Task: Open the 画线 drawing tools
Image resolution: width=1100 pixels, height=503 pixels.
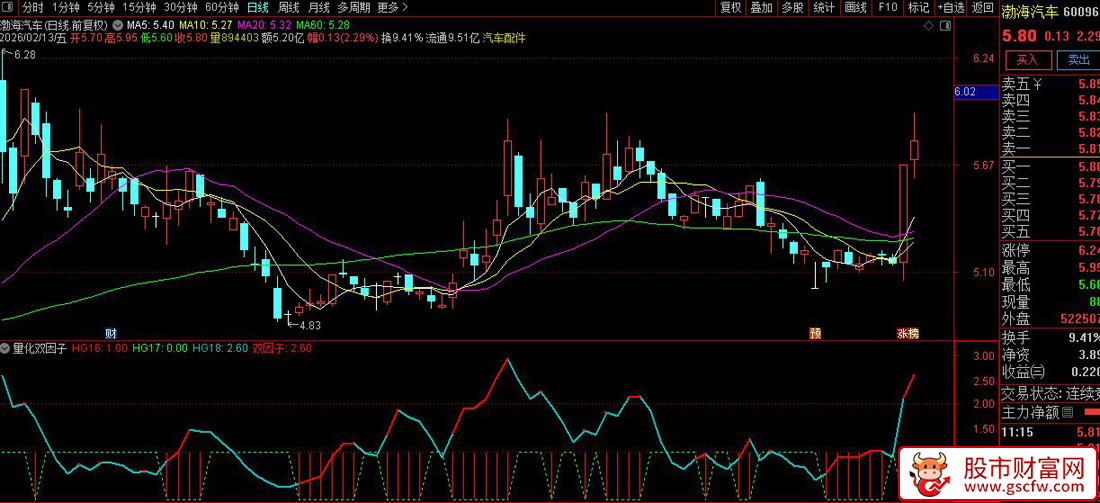Action: coord(855,7)
